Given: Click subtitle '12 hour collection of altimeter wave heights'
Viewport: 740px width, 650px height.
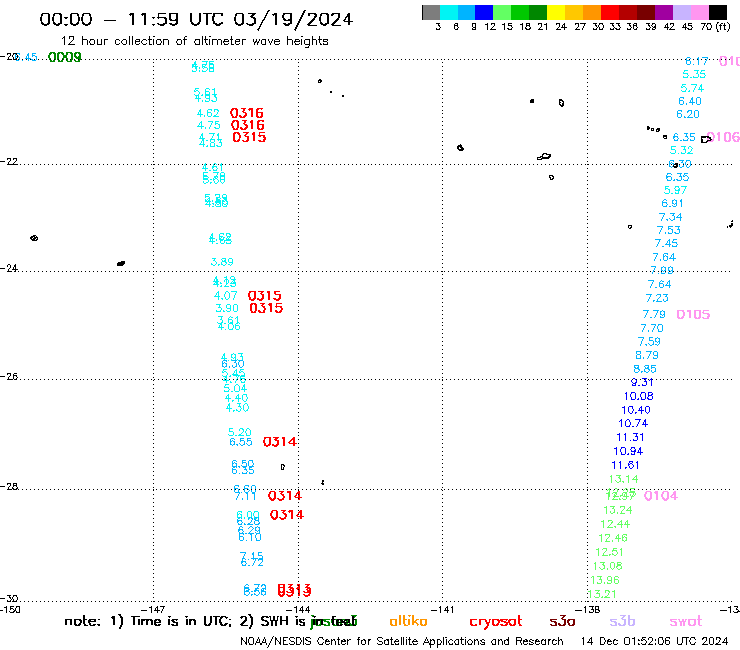Looking at the screenshot, I should pyautogui.click(x=194, y=41).
